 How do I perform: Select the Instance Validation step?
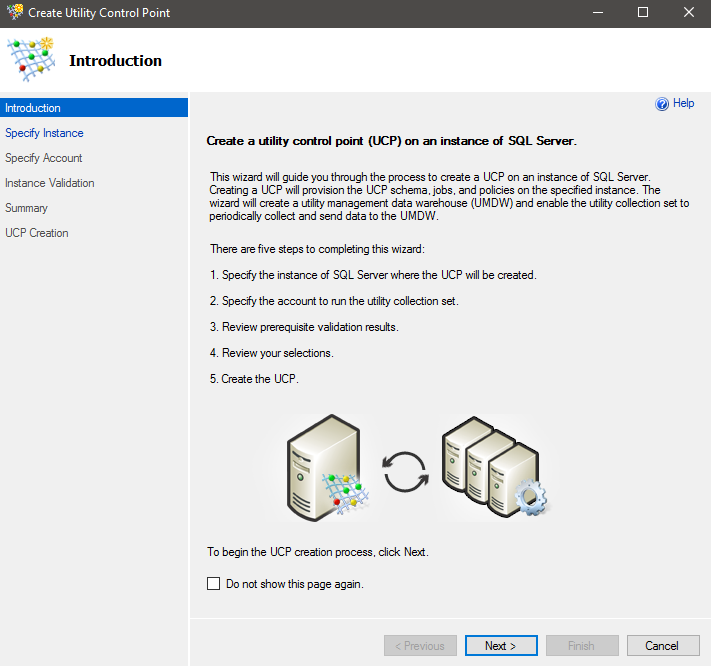pos(49,183)
